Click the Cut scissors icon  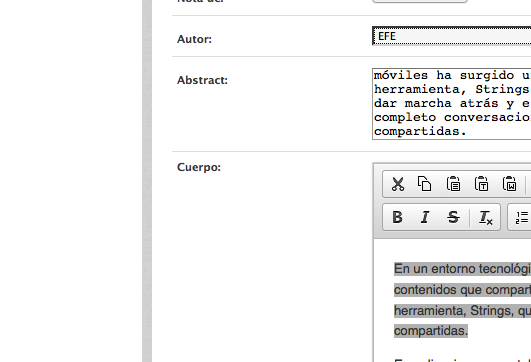click(398, 184)
